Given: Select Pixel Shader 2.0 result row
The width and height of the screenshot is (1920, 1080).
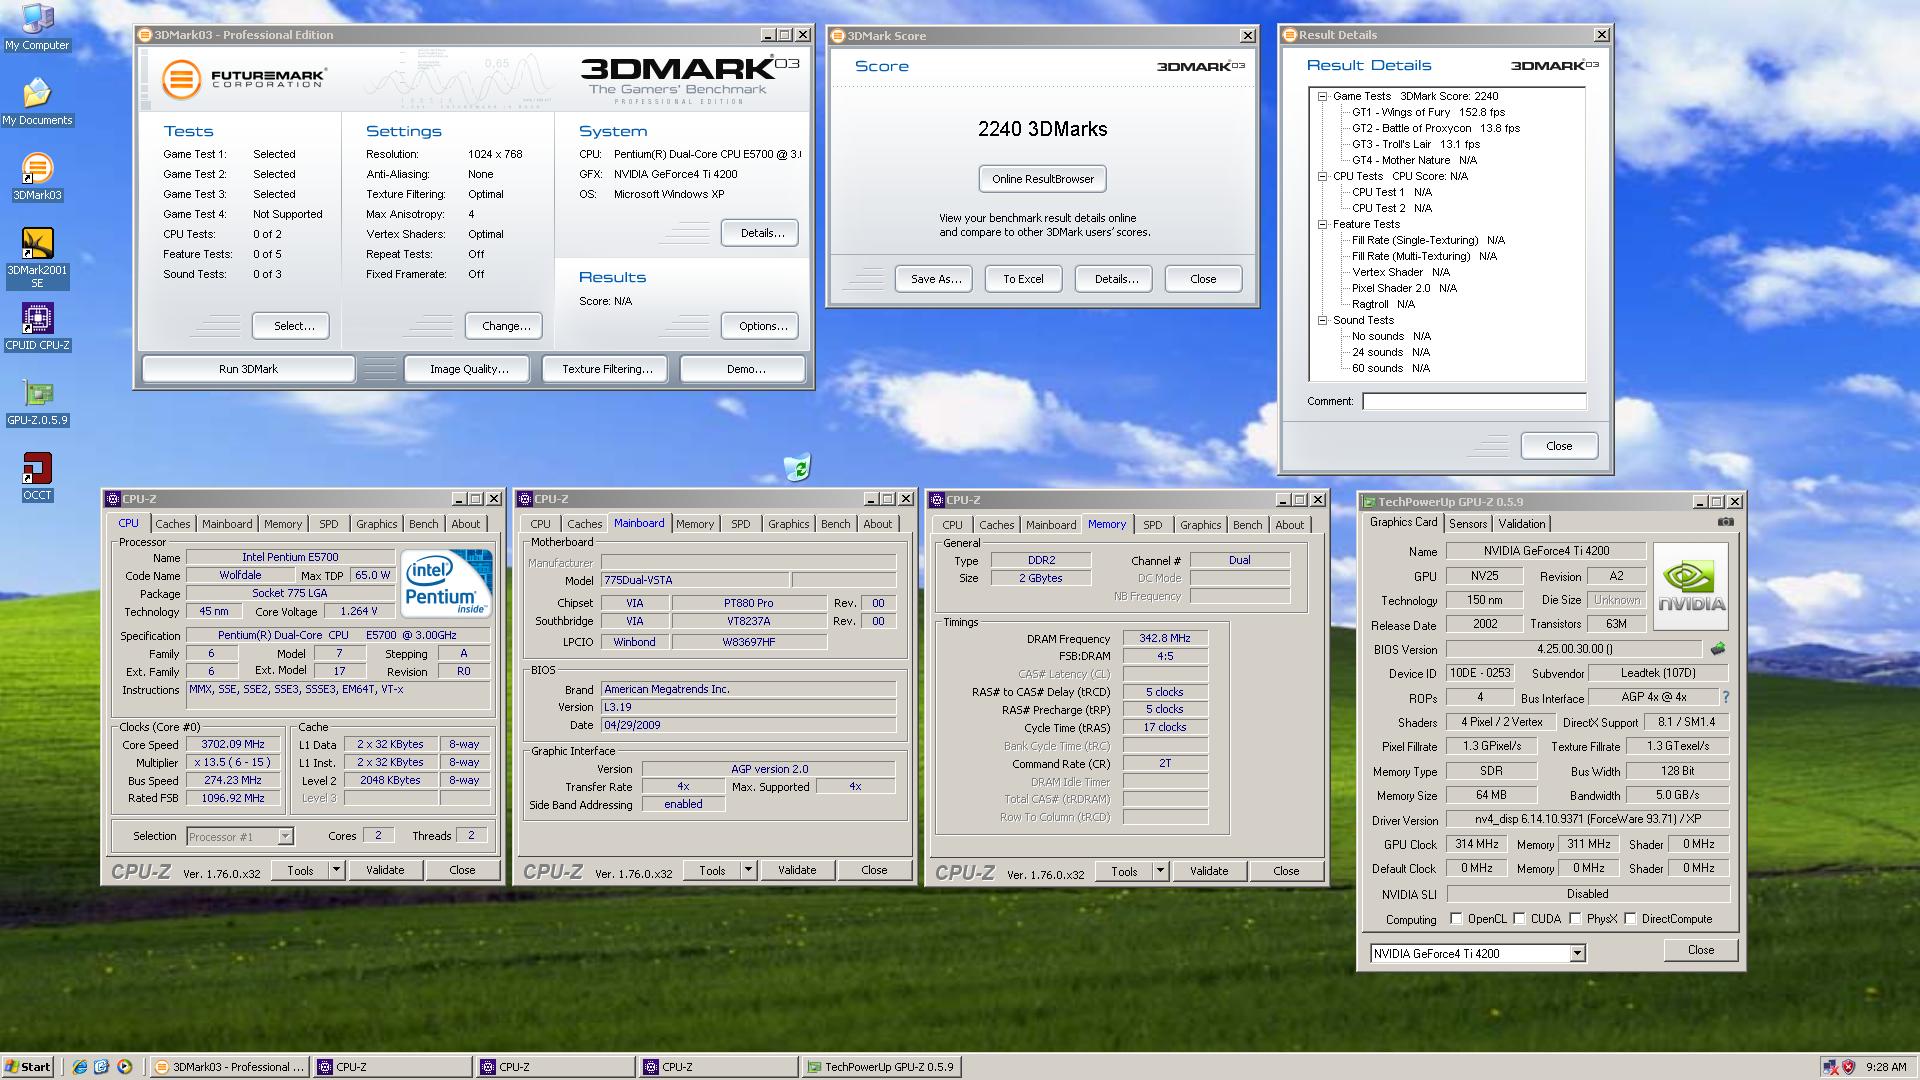Looking at the screenshot, I should pyautogui.click(x=1404, y=288).
